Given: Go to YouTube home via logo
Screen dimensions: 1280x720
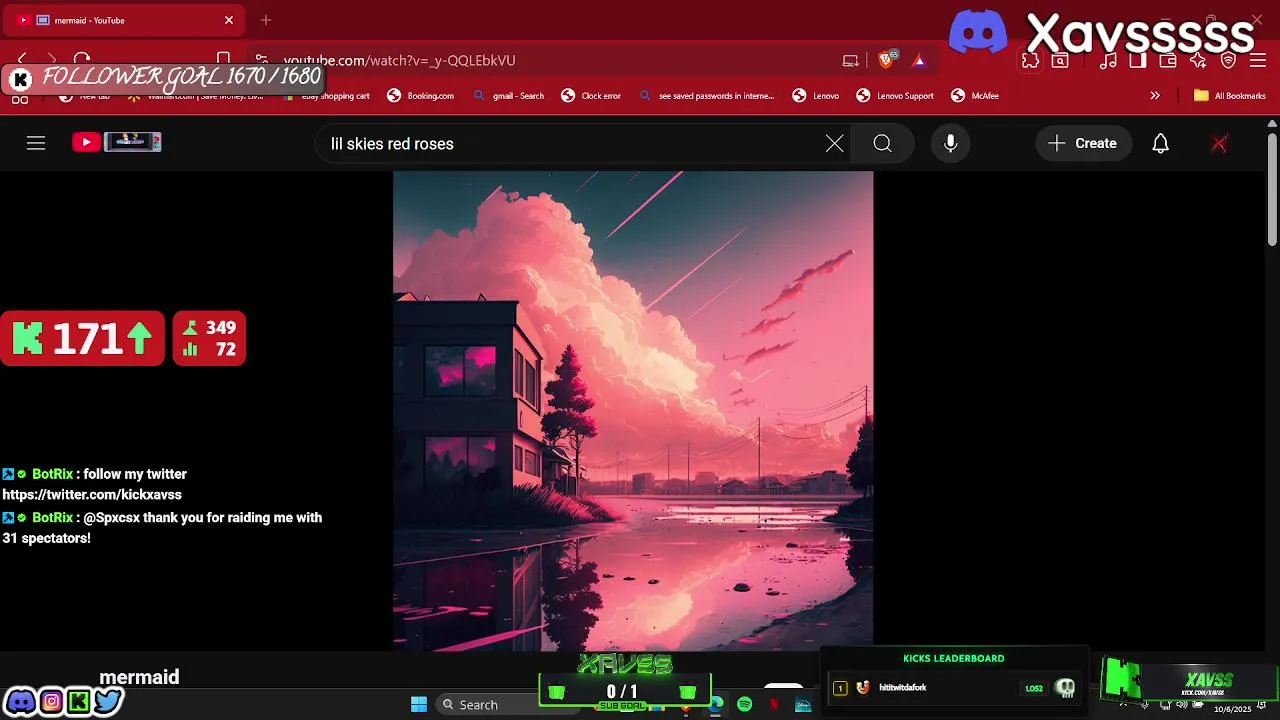Looking at the screenshot, I should pos(117,142).
